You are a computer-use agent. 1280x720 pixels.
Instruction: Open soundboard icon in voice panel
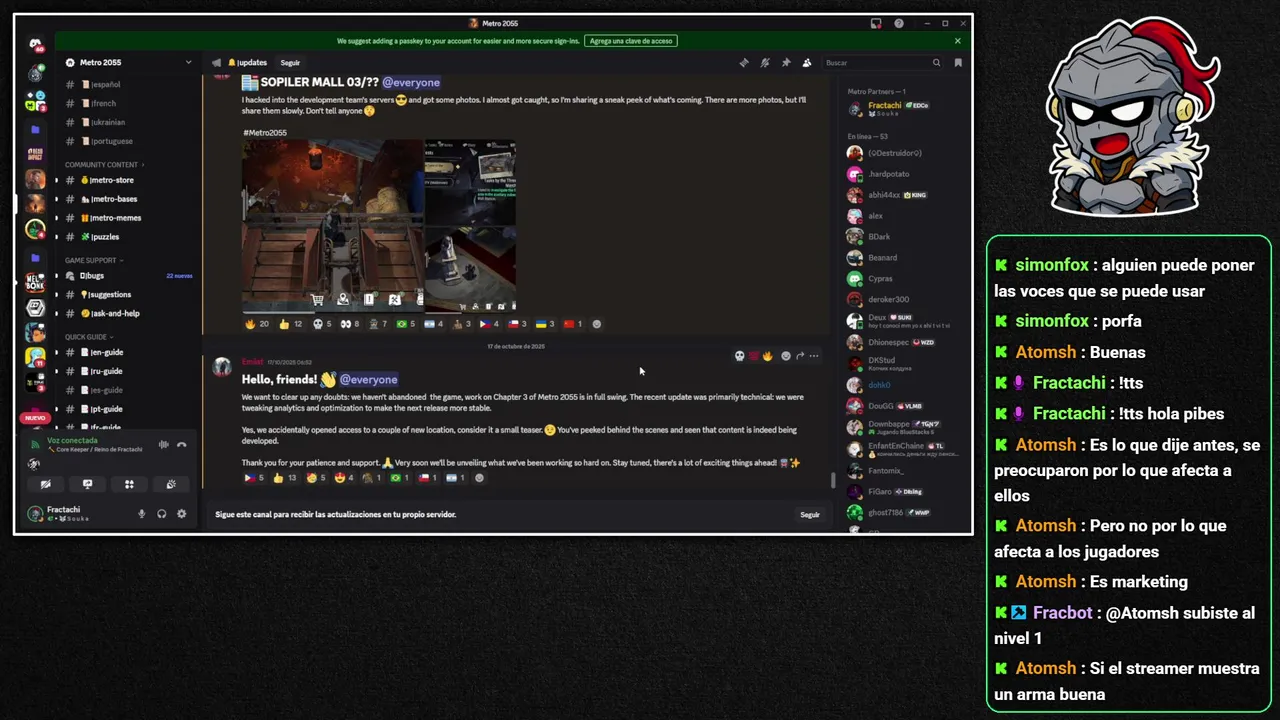point(171,484)
